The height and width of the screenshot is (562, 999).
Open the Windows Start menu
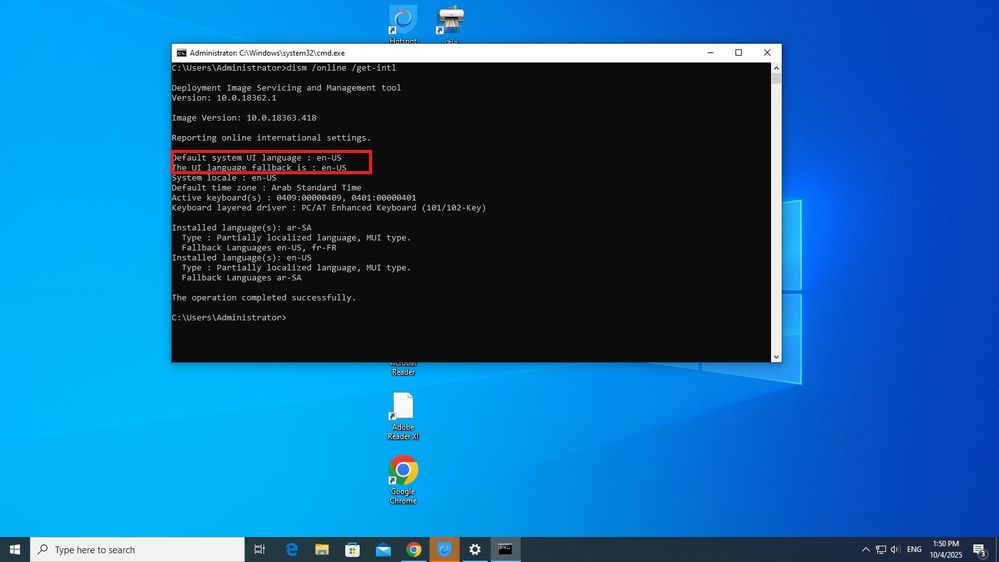click(x=15, y=549)
